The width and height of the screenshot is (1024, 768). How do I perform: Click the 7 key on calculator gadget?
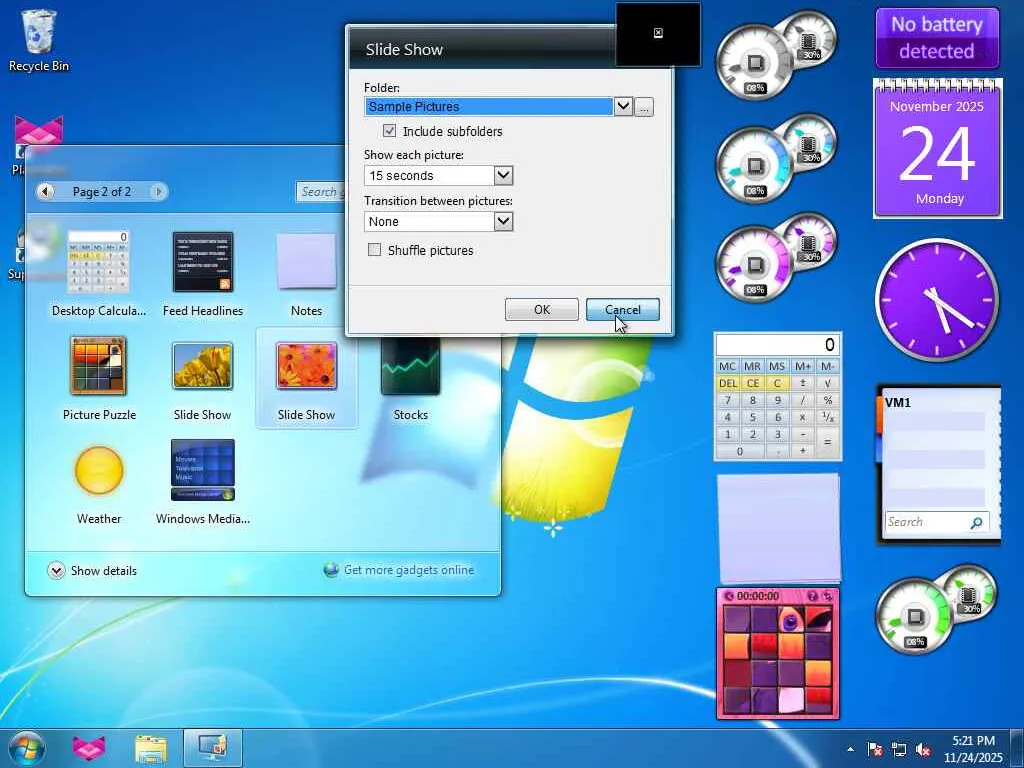(728, 400)
